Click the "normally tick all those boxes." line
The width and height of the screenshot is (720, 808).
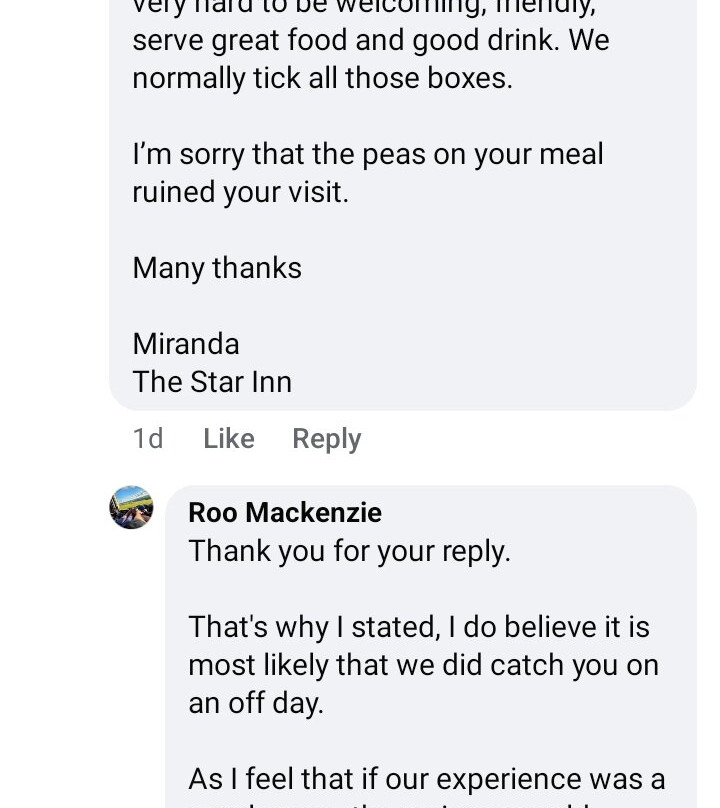click(322, 78)
